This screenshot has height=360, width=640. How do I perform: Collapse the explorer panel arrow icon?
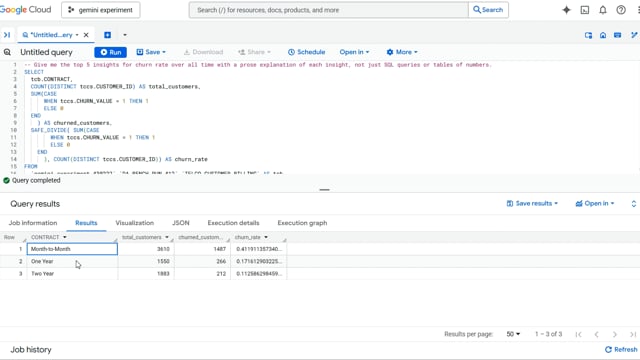pyautogui.click(x=7, y=35)
